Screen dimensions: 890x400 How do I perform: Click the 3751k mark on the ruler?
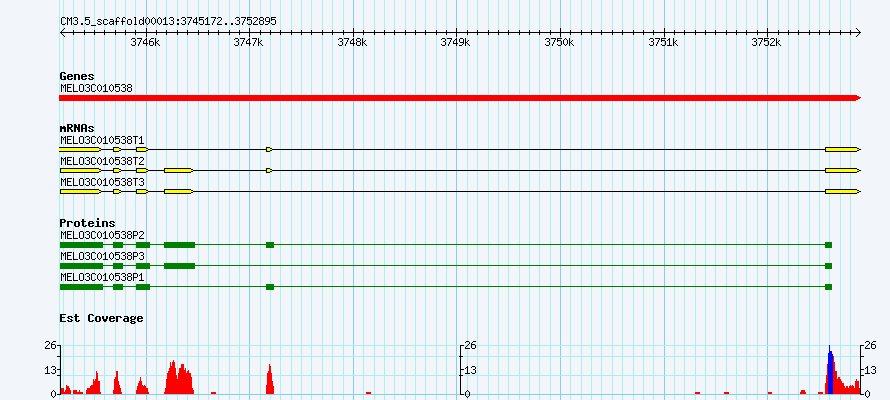pos(663,43)
